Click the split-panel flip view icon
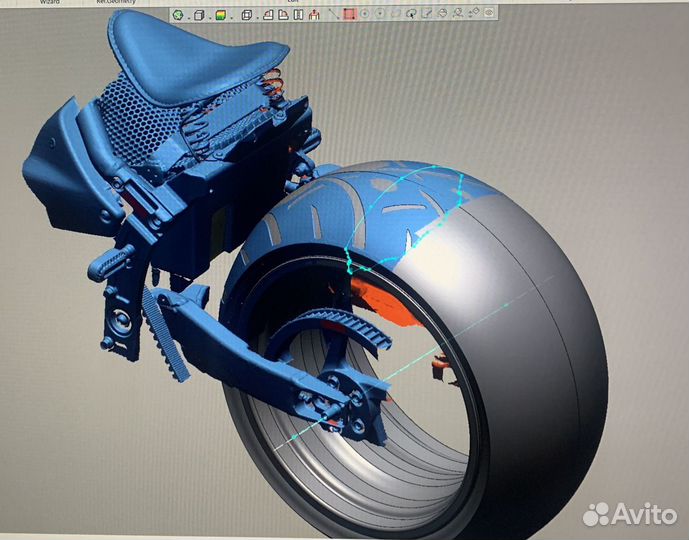This screenshot has height=540, width=689. pyautogui.click(x=298, y=15)
